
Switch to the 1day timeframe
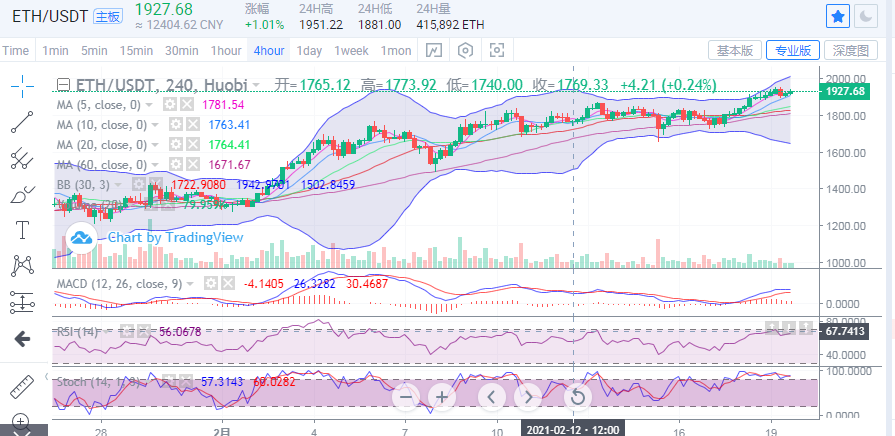[x=309, y=50]
